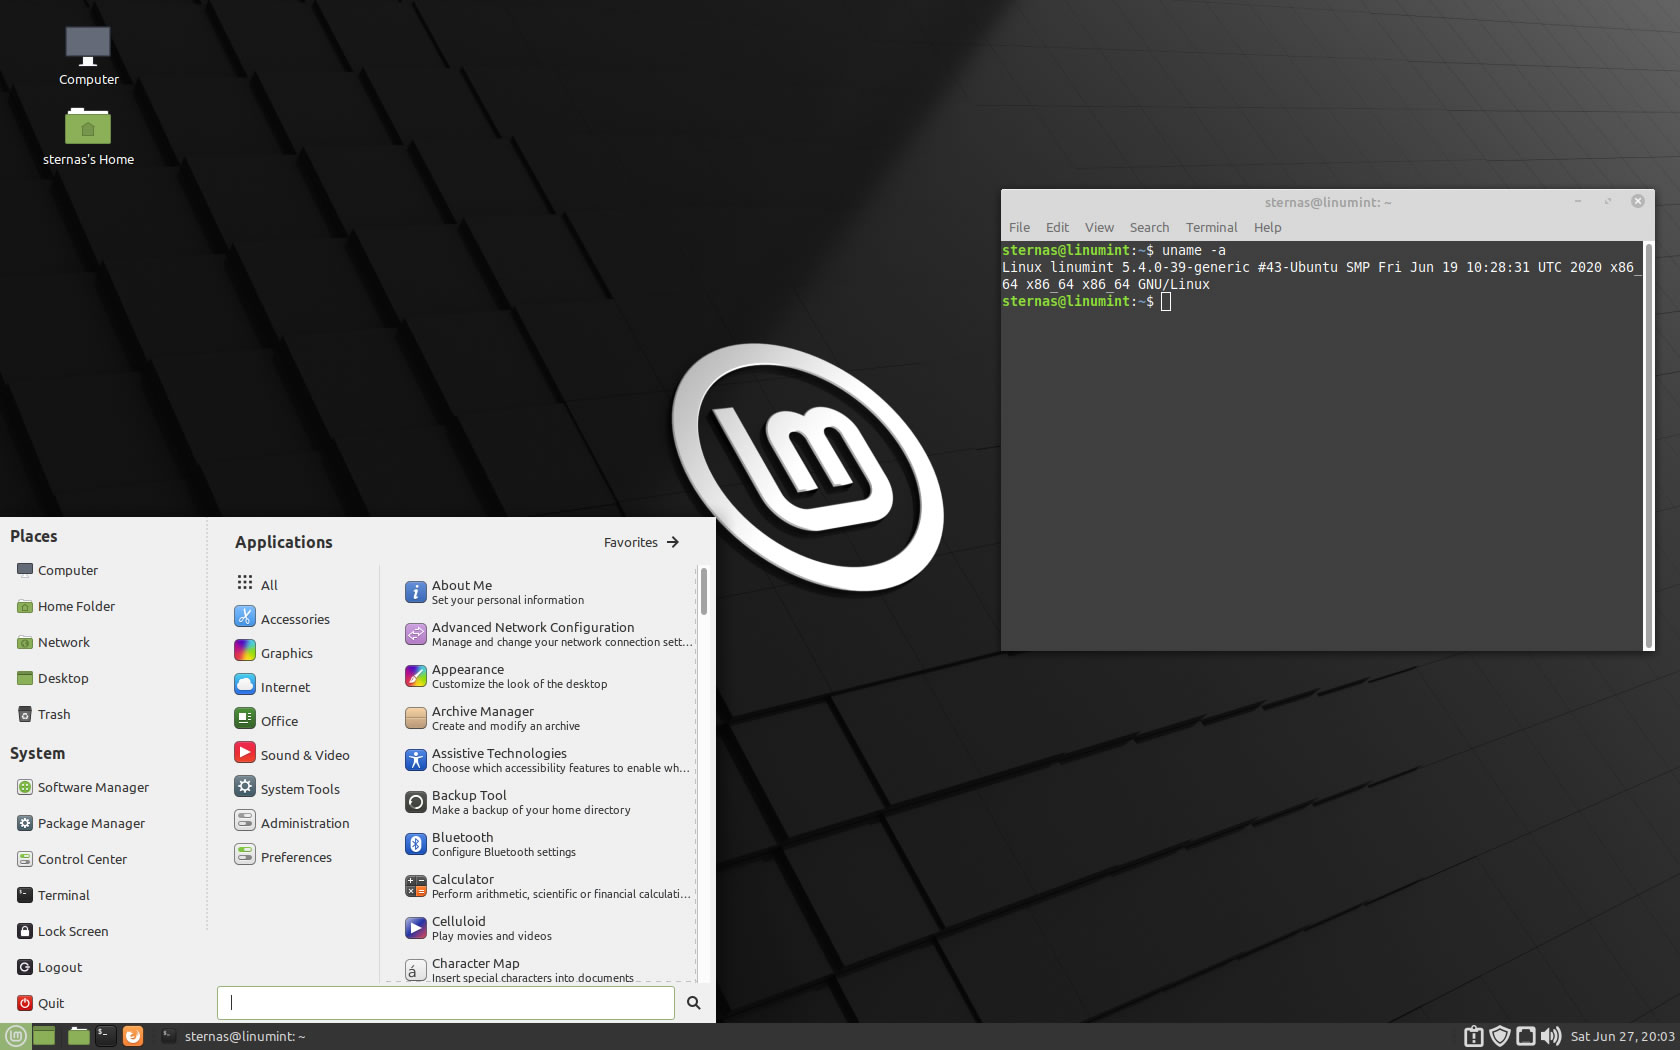Launch Assistive Technologies
The image size is (1680, 1050).
pyautogui.click(x=547, y=760)
